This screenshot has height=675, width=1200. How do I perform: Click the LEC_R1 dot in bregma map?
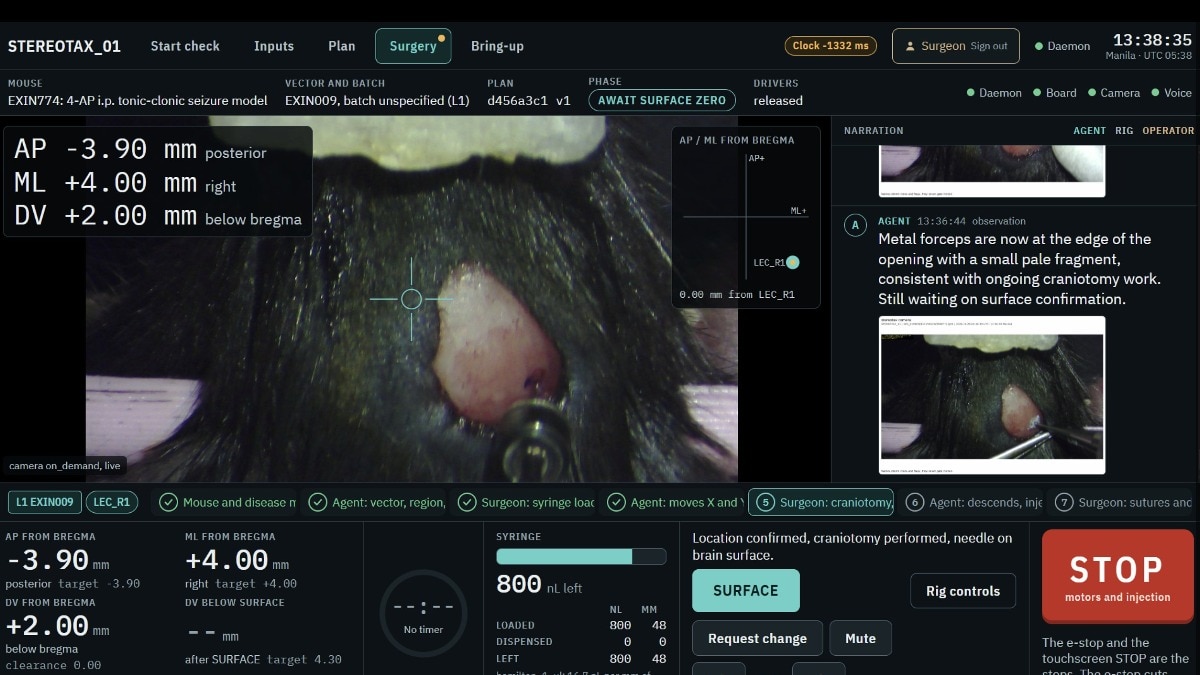point(792,262)
